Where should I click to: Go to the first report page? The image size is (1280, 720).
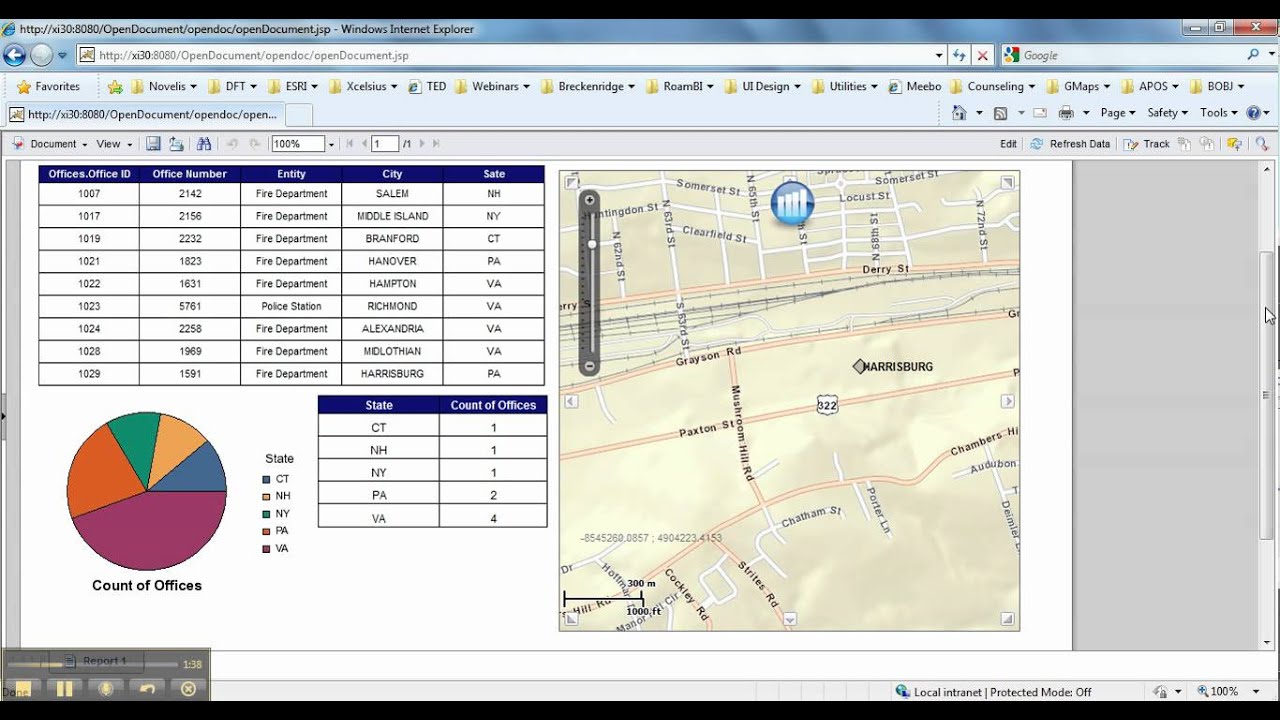pyautogui.click(x=349, y=144)
